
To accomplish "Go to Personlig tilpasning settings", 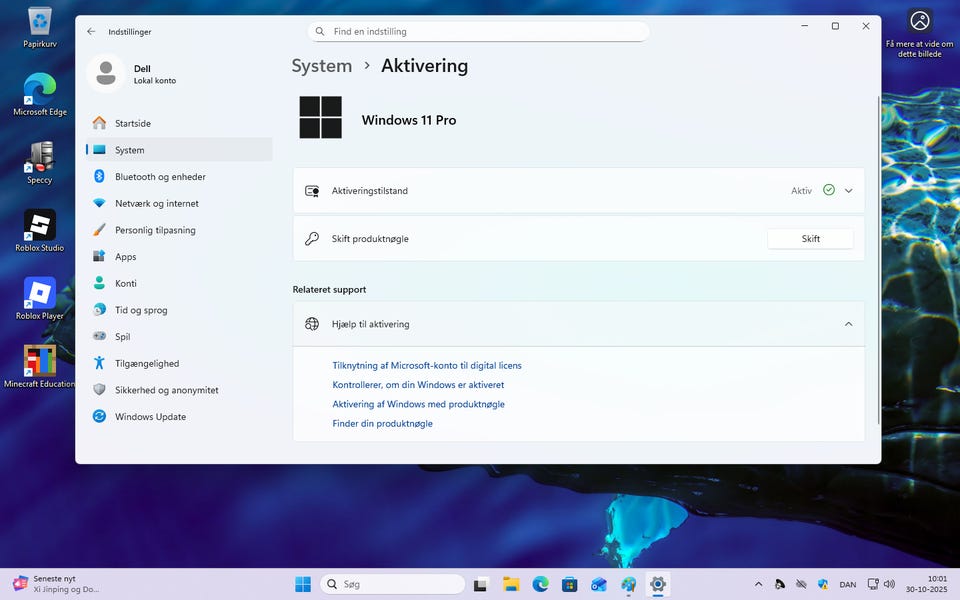I will [155, 230].
